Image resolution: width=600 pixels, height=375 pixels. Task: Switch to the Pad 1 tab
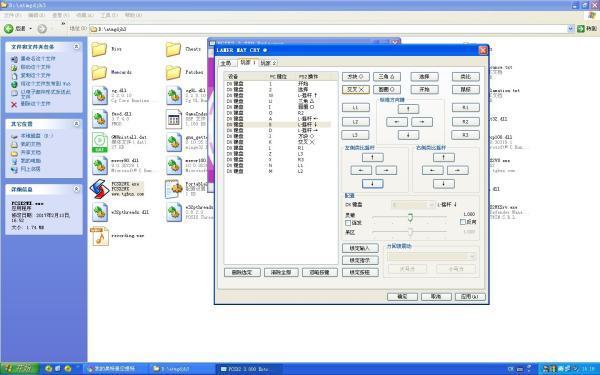pos(248,62)
